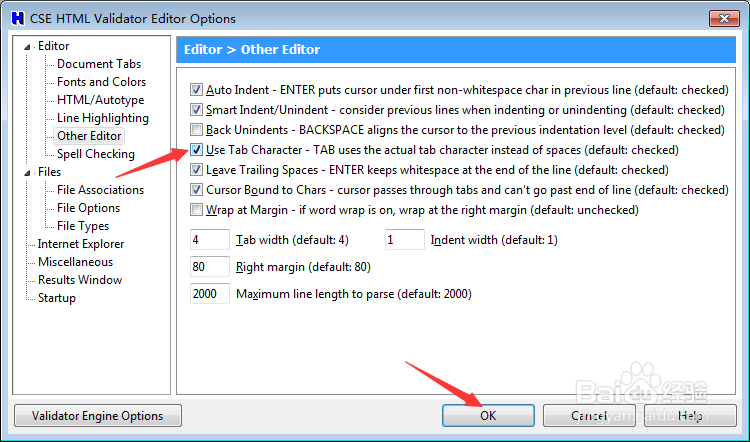Select Internet Explorer in the tree
Image resolution: width=750 pixels, height=442 pixels.
coord(81,244)
